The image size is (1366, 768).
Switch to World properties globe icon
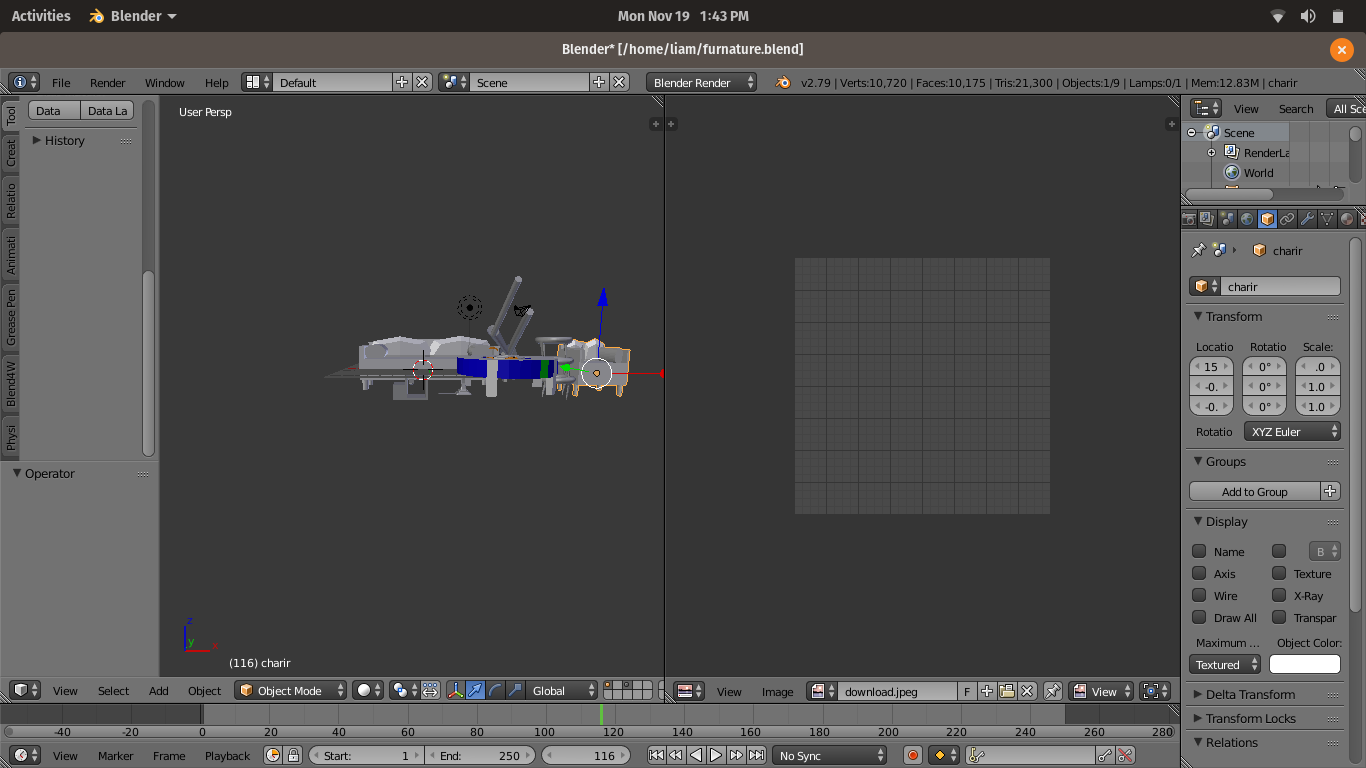click(1247, 219)
